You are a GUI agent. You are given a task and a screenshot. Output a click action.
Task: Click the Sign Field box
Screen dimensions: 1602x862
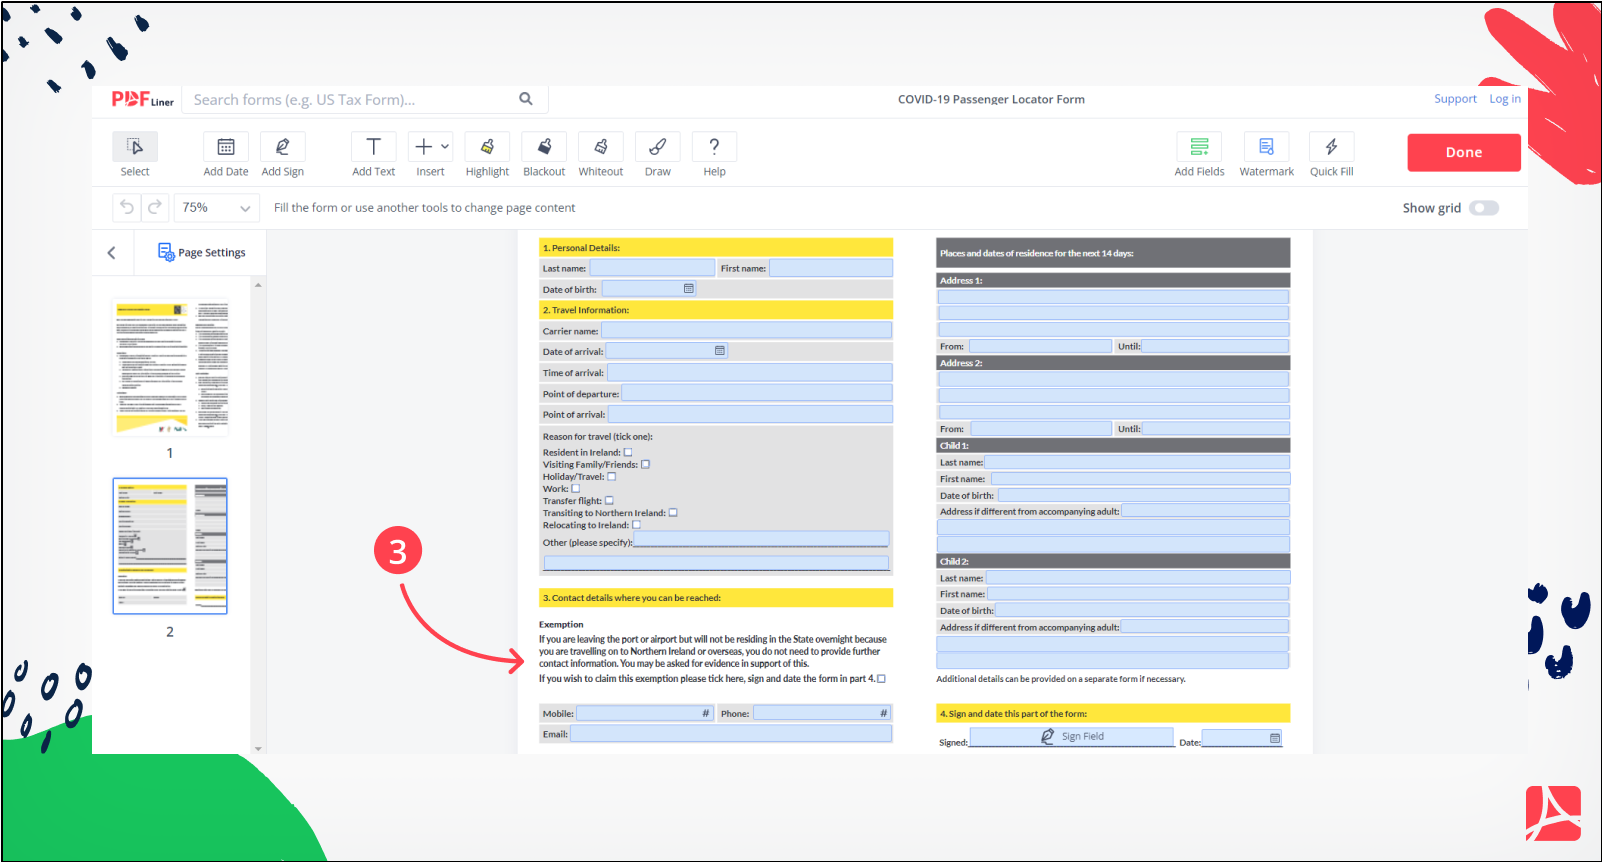(1072, 736)
